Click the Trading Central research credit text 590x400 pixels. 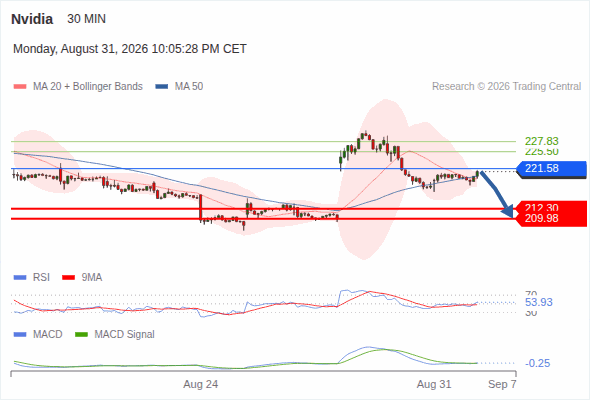pyautogui.click(x=506, y=87)
